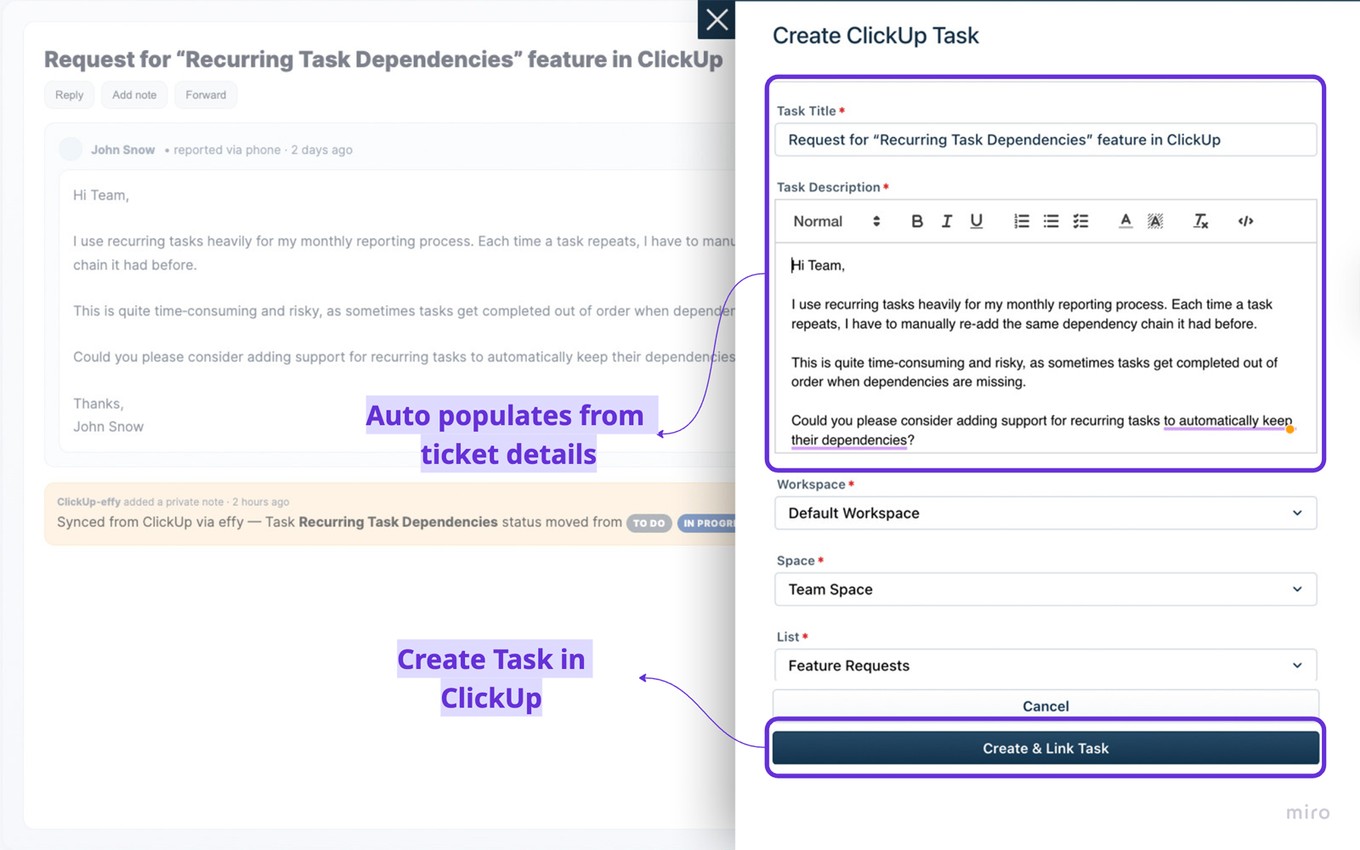Forward the ticket
The width and height of the screenshot is (1360, 850).
pyautogui.click(x=205, y=94)
